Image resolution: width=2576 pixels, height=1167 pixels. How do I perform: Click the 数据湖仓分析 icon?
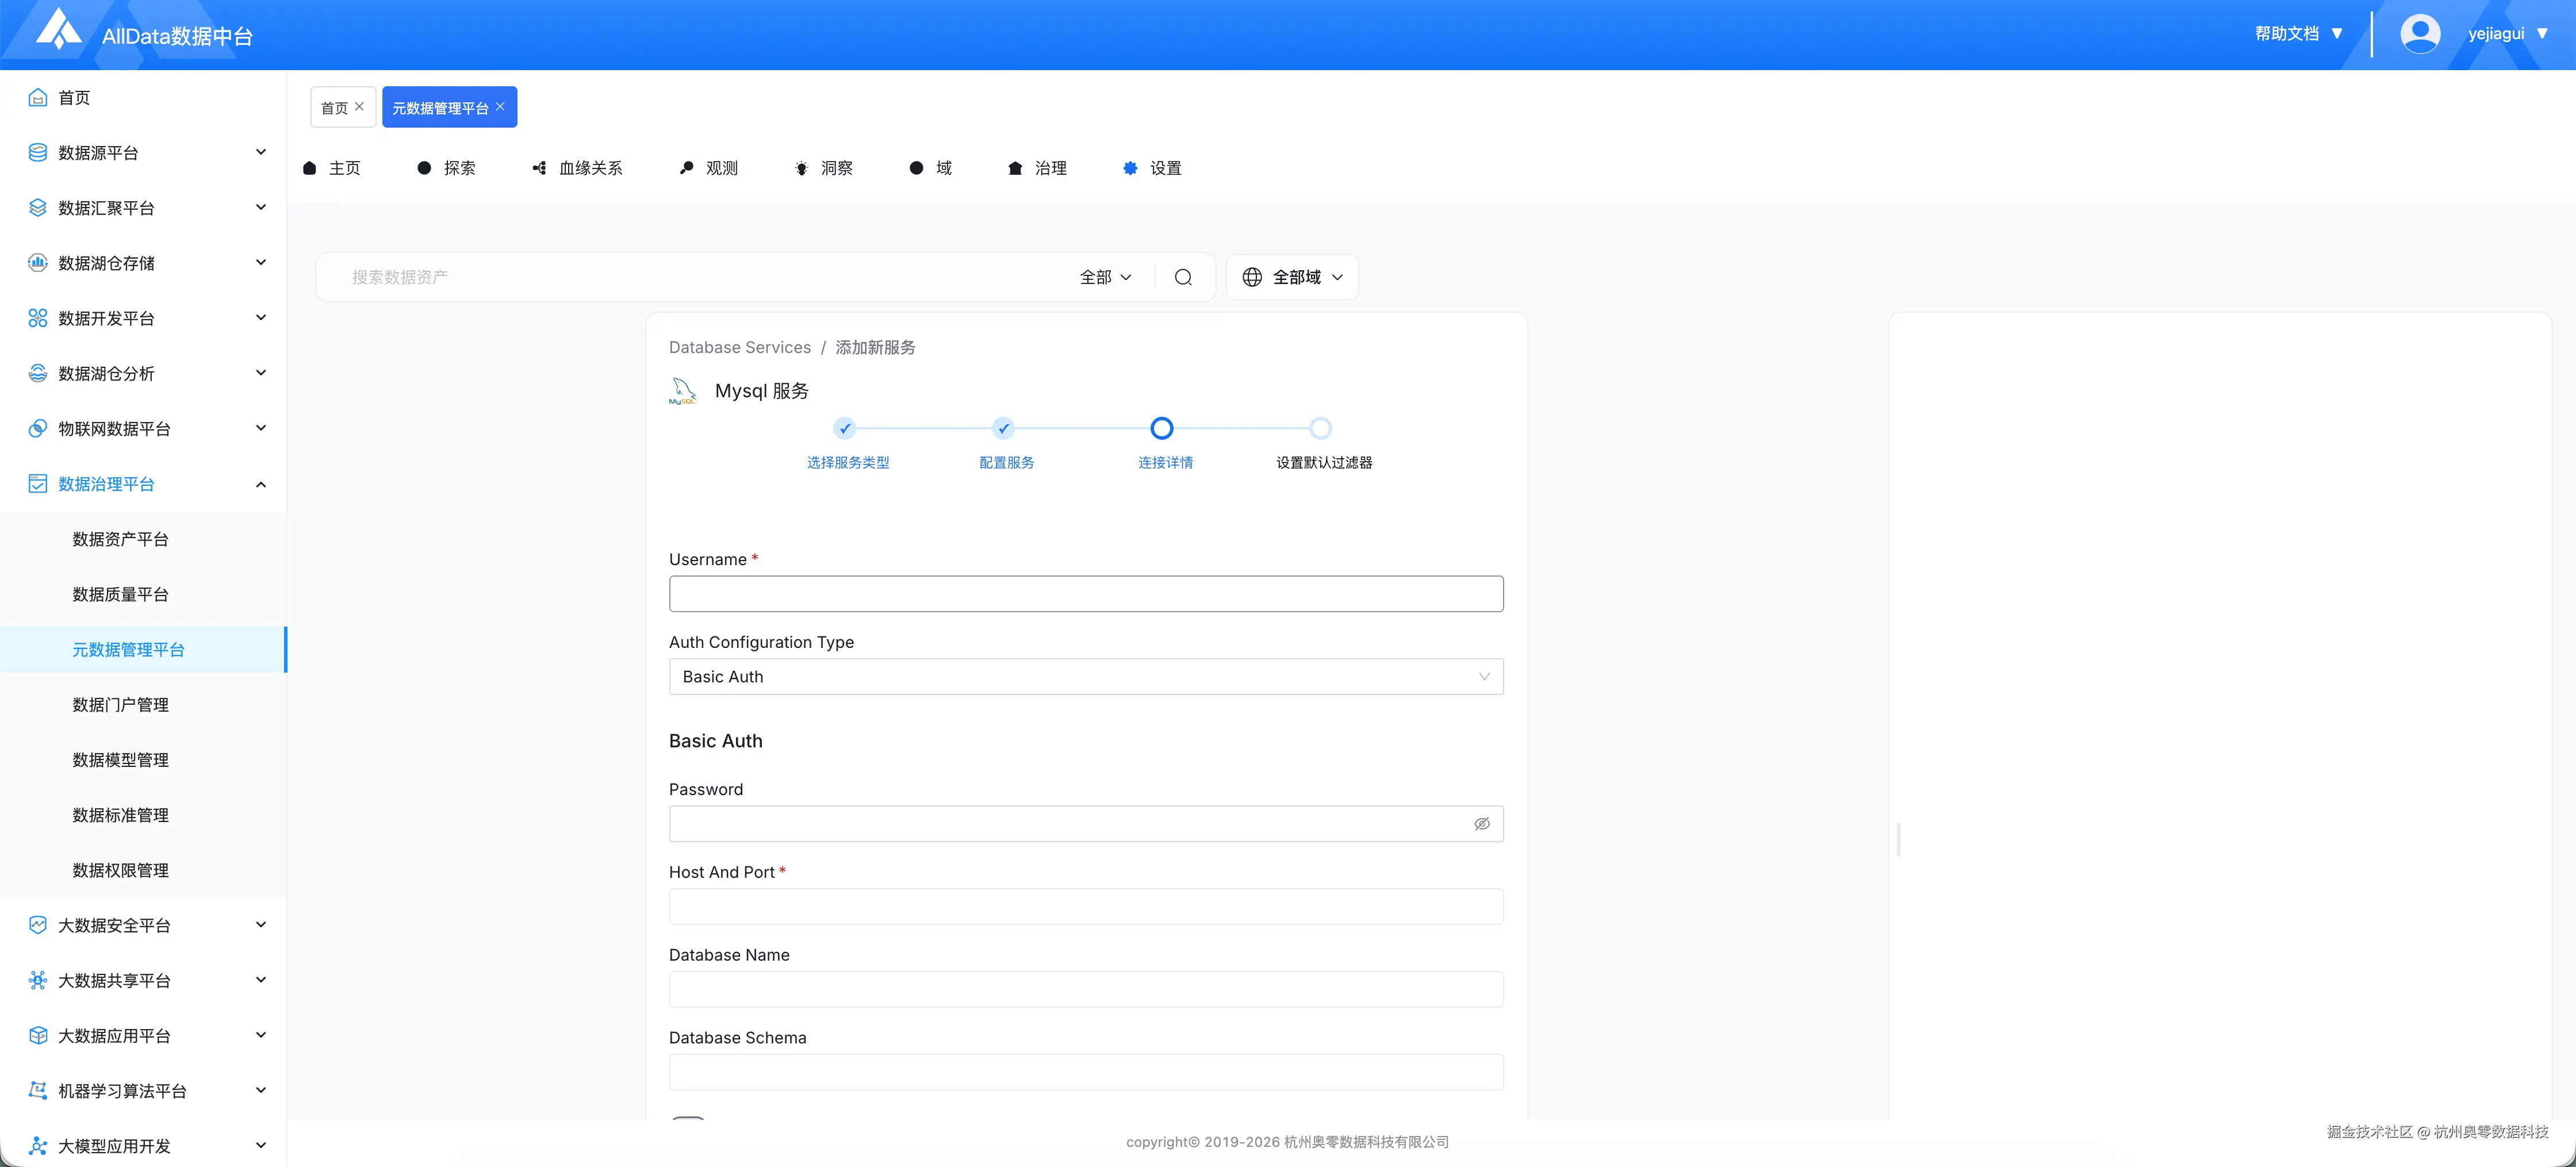(38, 373)
